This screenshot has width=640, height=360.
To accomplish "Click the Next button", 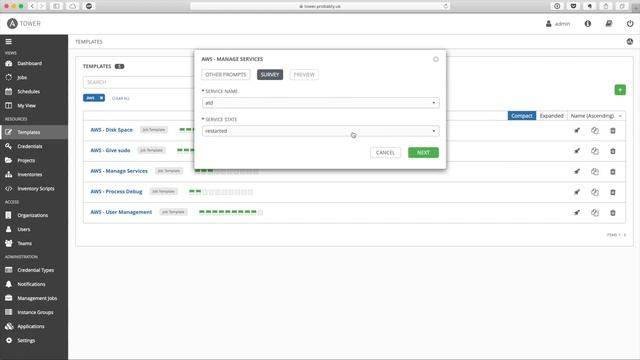I will tap(423, 153).
